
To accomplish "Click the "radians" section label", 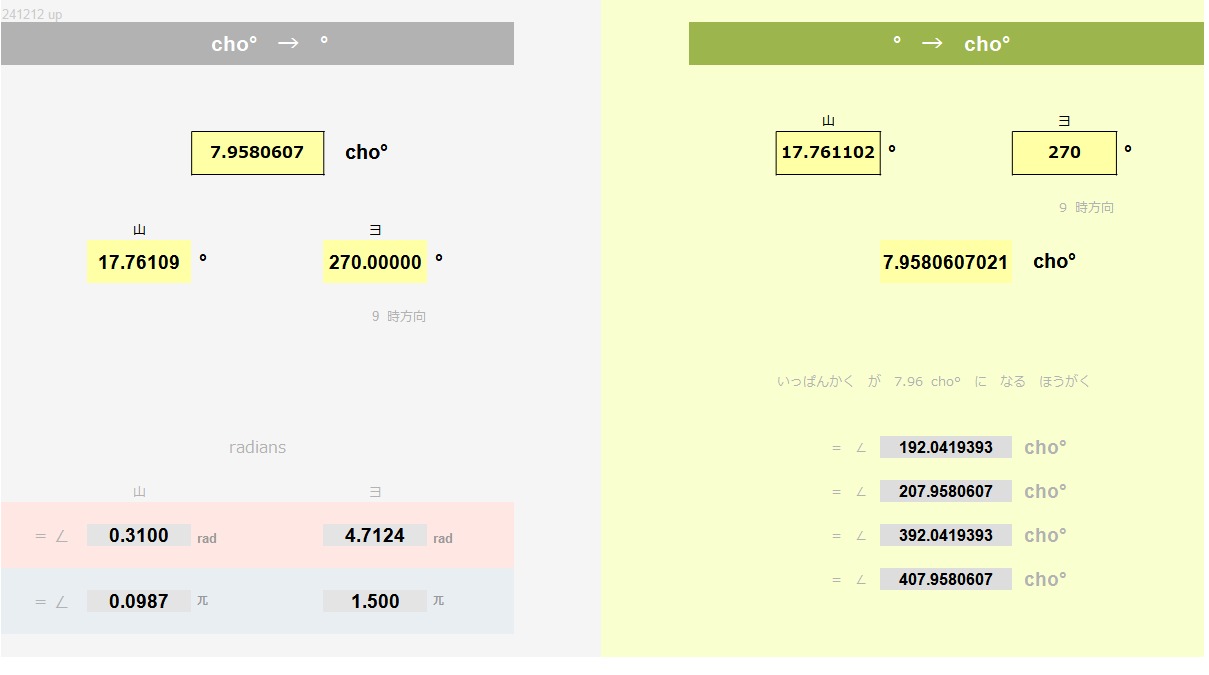I will (x=257, y=448).
